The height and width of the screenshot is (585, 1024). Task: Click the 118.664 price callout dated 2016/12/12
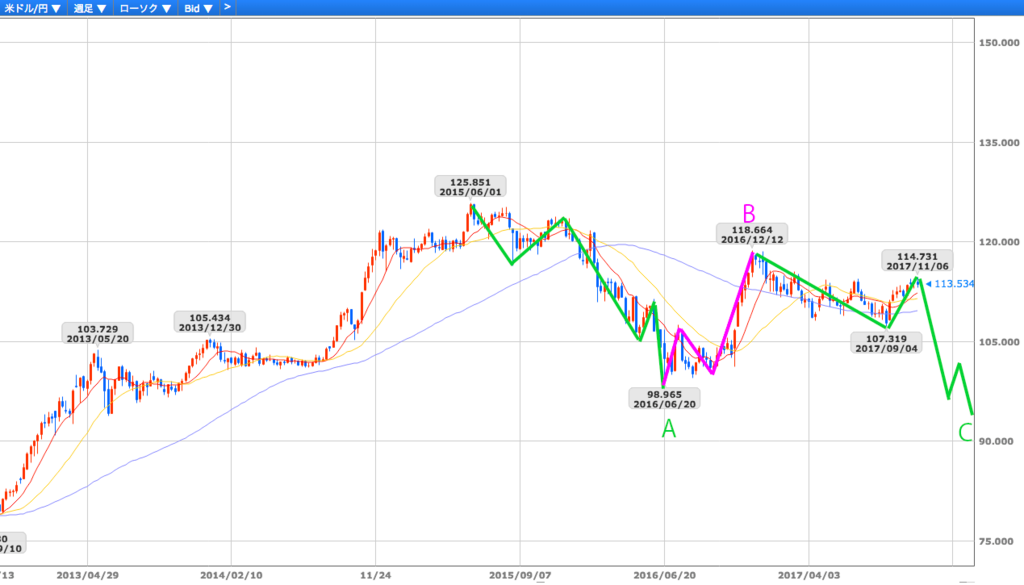click(x=752, y=234)
